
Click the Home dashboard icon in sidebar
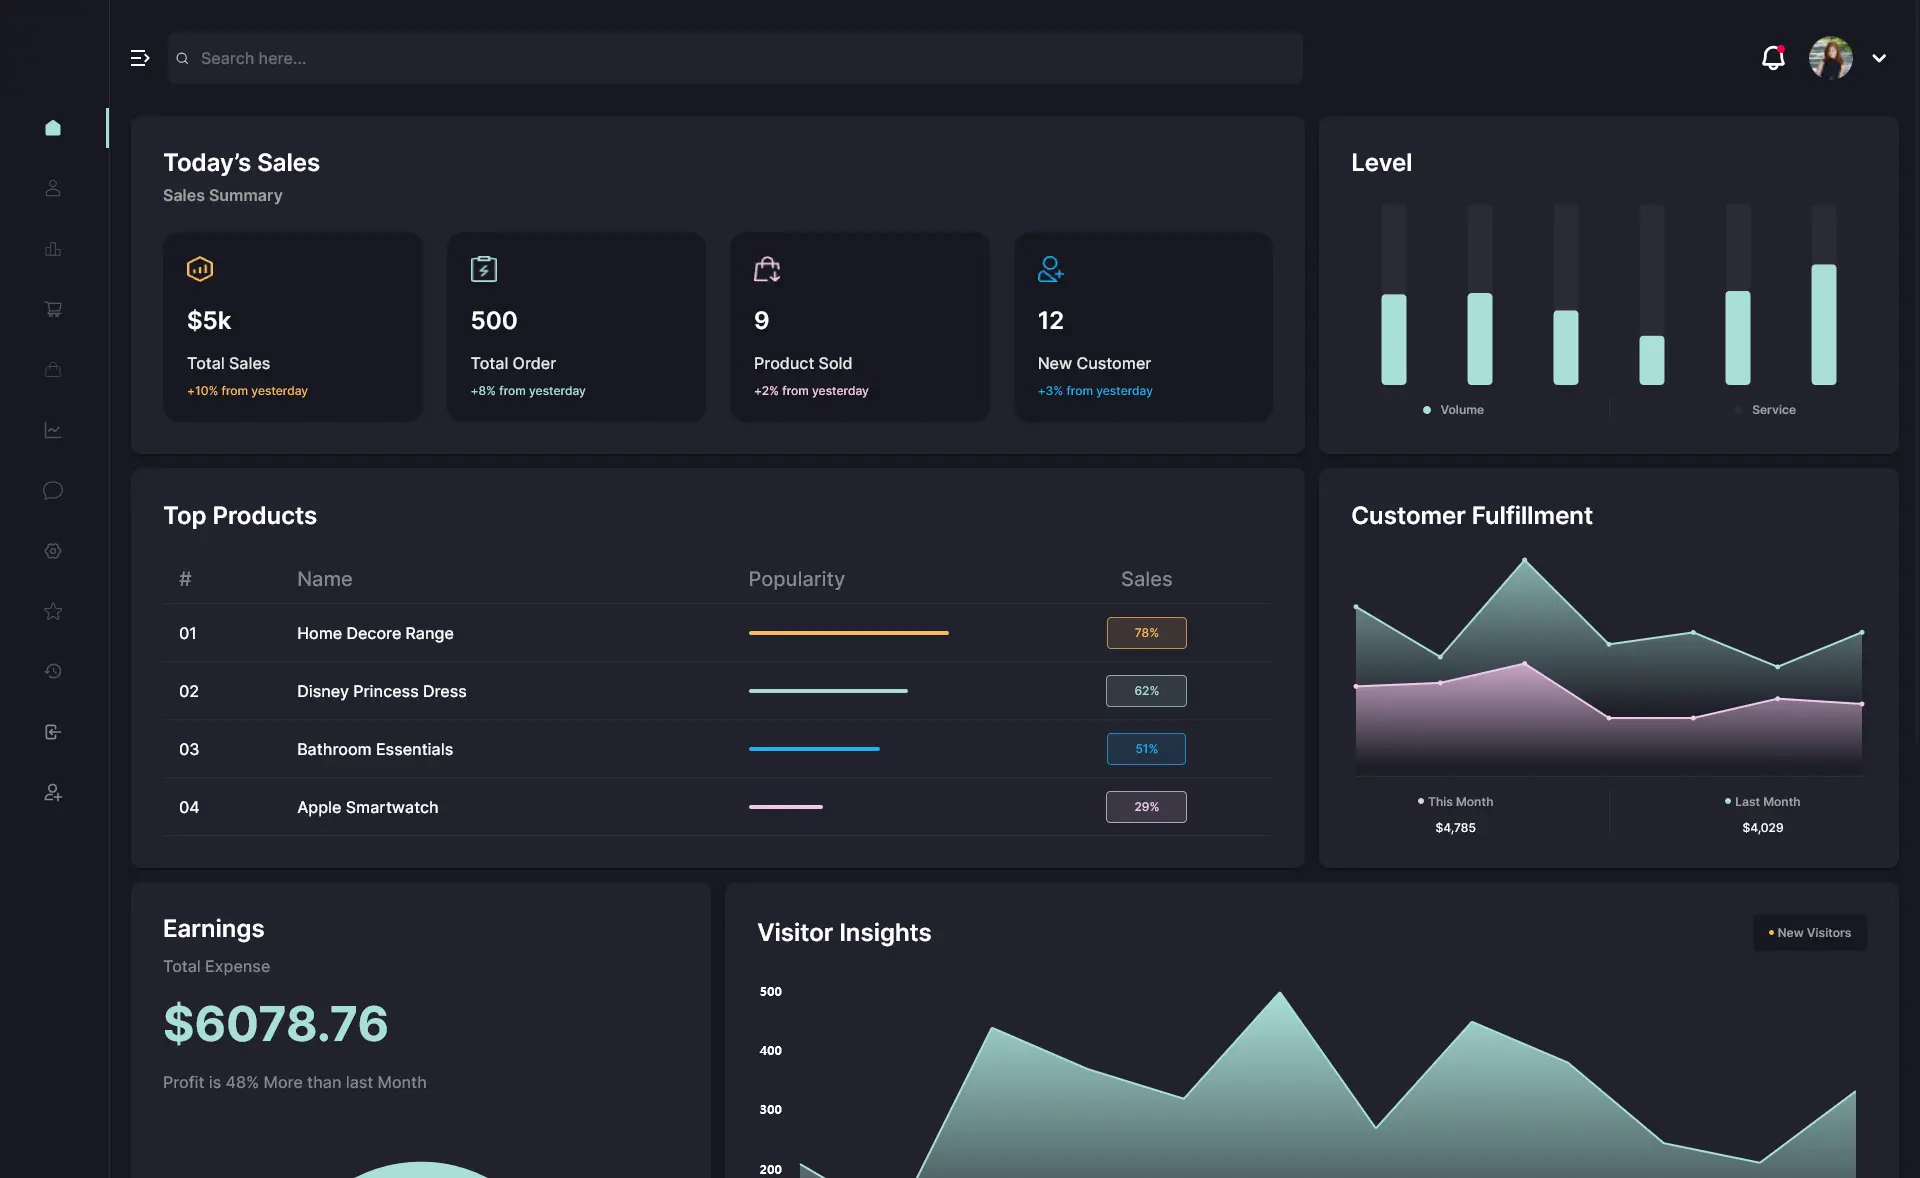click(52, 126)
